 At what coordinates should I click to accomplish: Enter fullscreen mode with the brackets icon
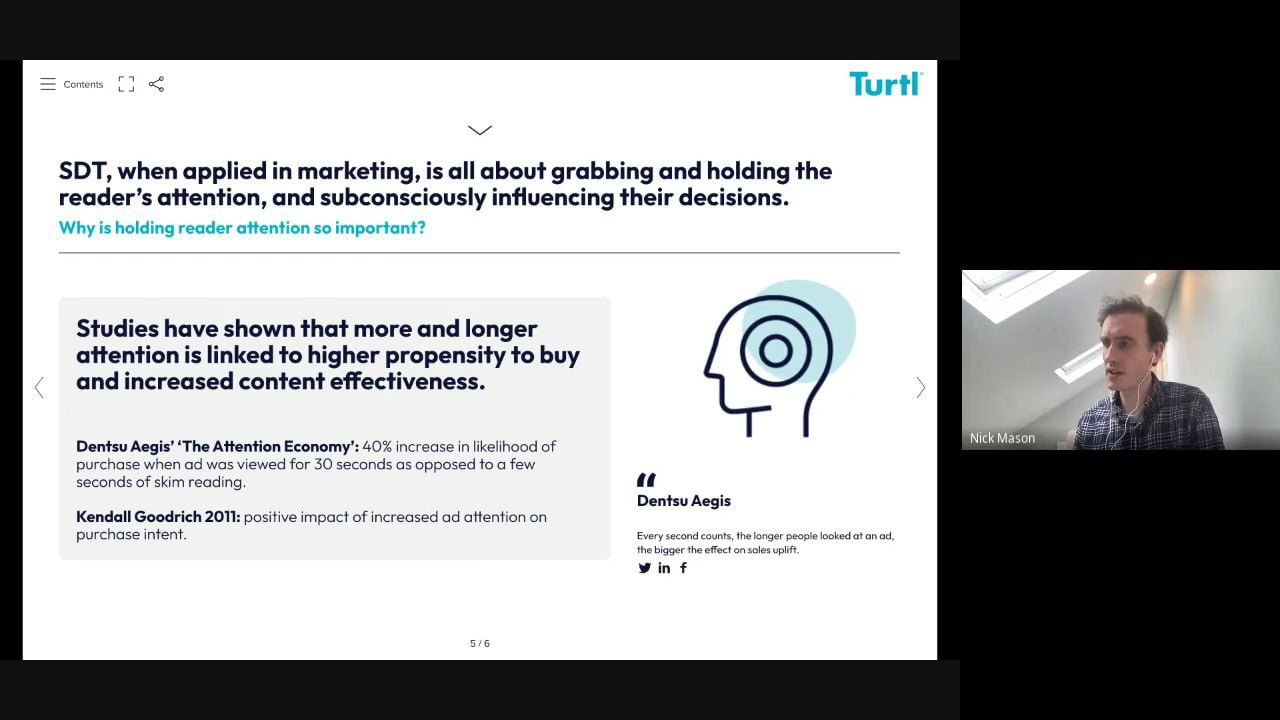coord(126,84)
